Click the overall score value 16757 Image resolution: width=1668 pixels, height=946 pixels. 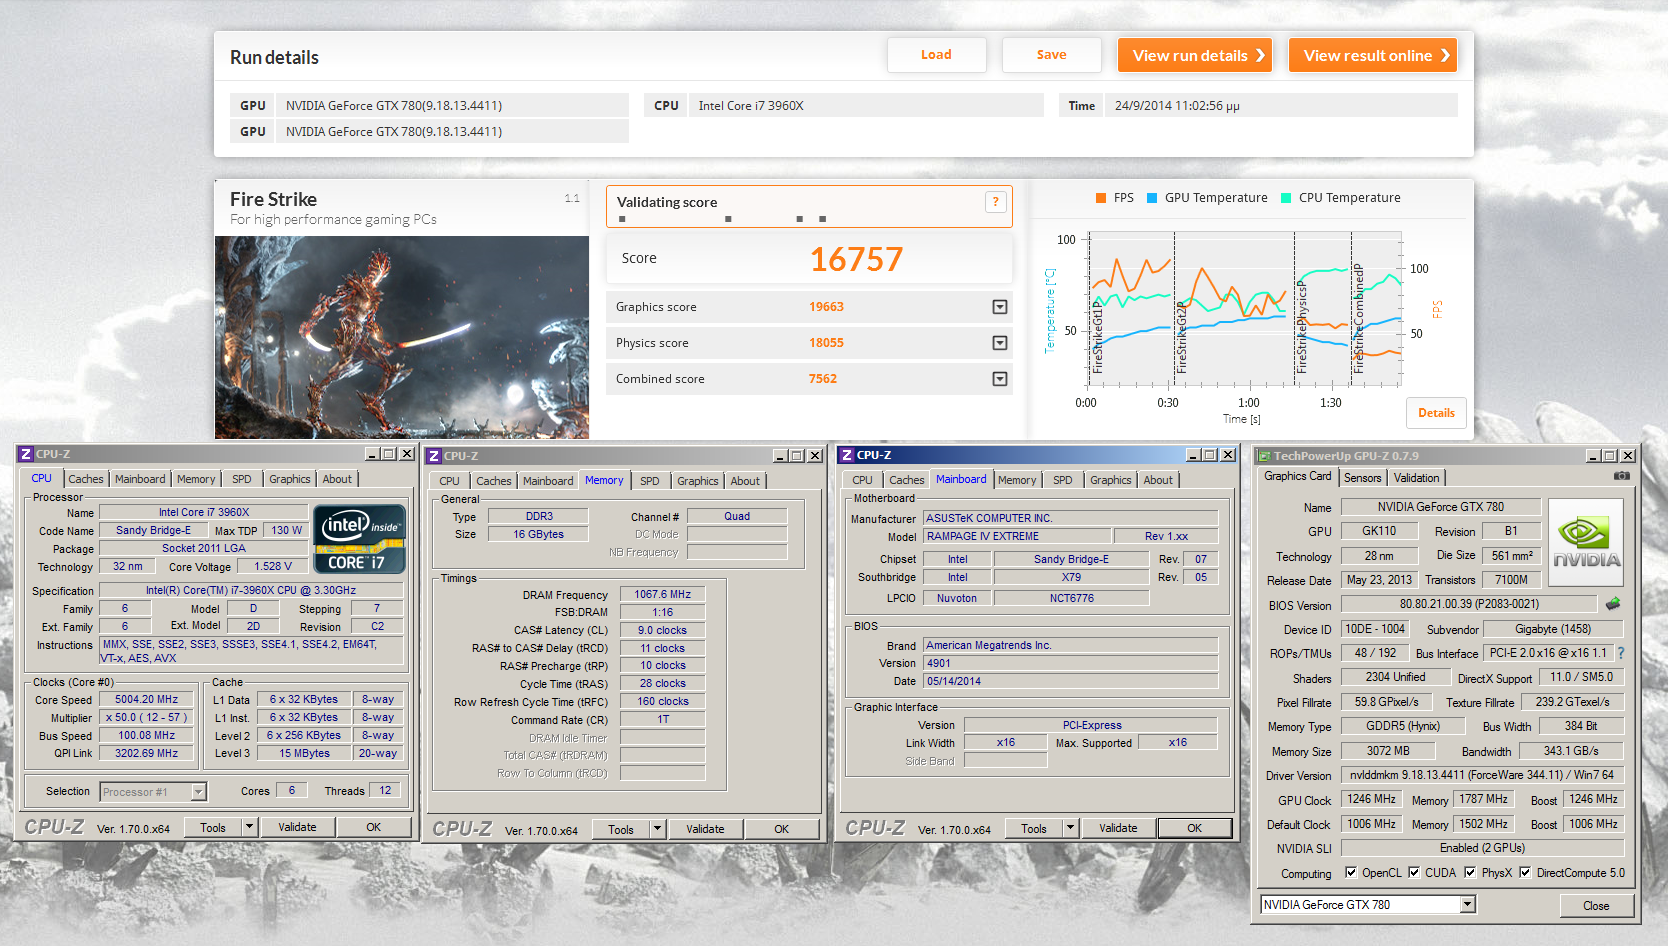tap(856, 260)
